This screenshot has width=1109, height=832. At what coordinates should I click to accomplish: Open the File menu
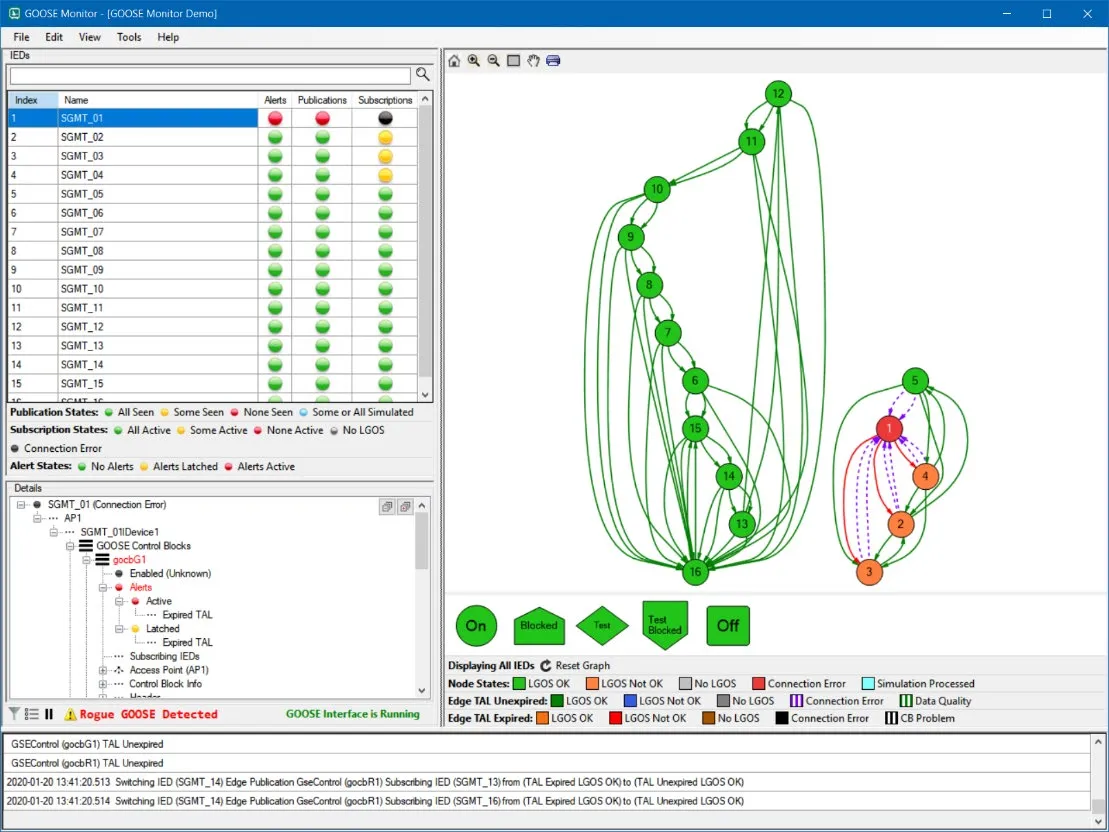[21, 37]
